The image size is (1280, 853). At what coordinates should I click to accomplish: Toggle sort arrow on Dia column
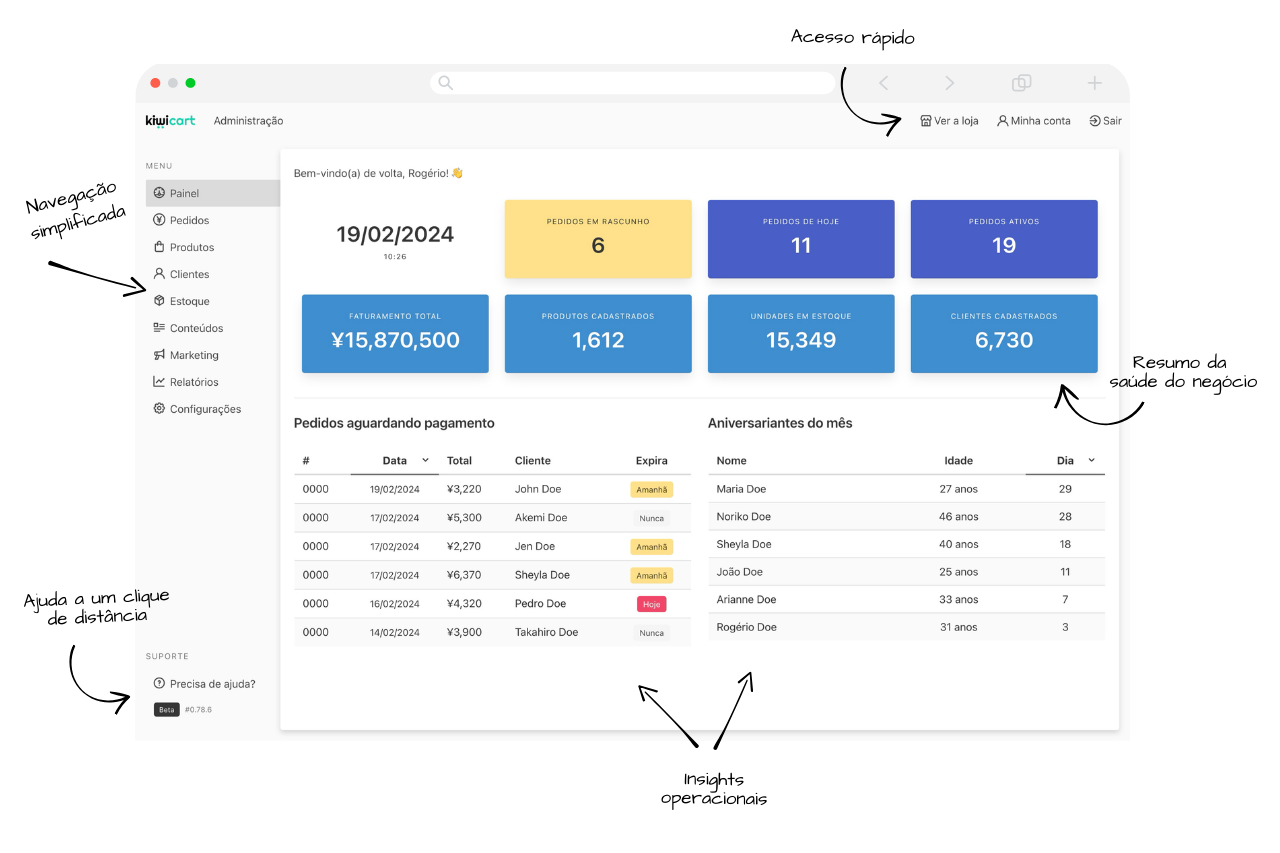click(x=1091, y=460)
